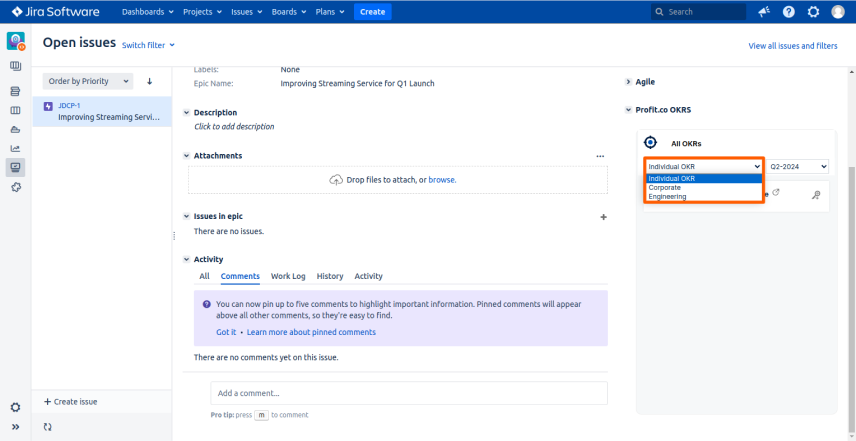Open the Board columns icon in sidebar
This screenshot has height=441, width=856.
pyautogui.click(x=15, y=110)
